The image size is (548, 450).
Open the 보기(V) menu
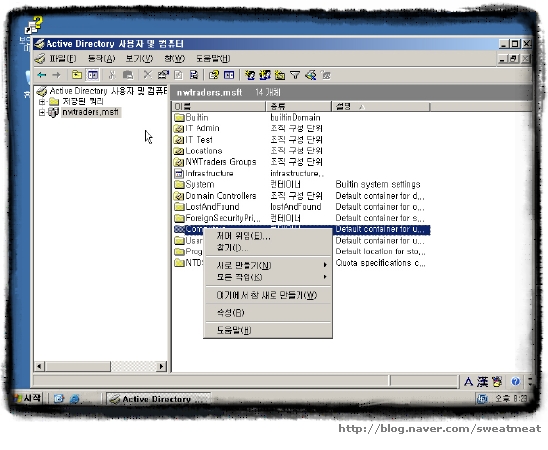(x=139, y=58)
